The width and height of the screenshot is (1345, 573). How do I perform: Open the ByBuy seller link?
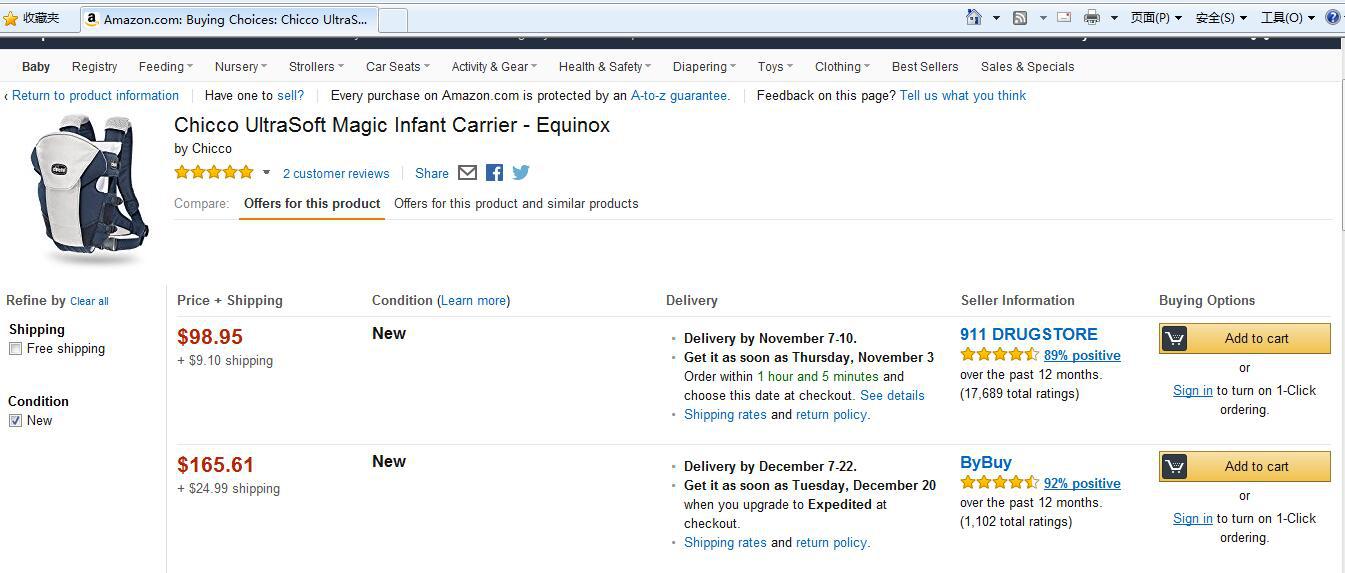click(986, 463)
